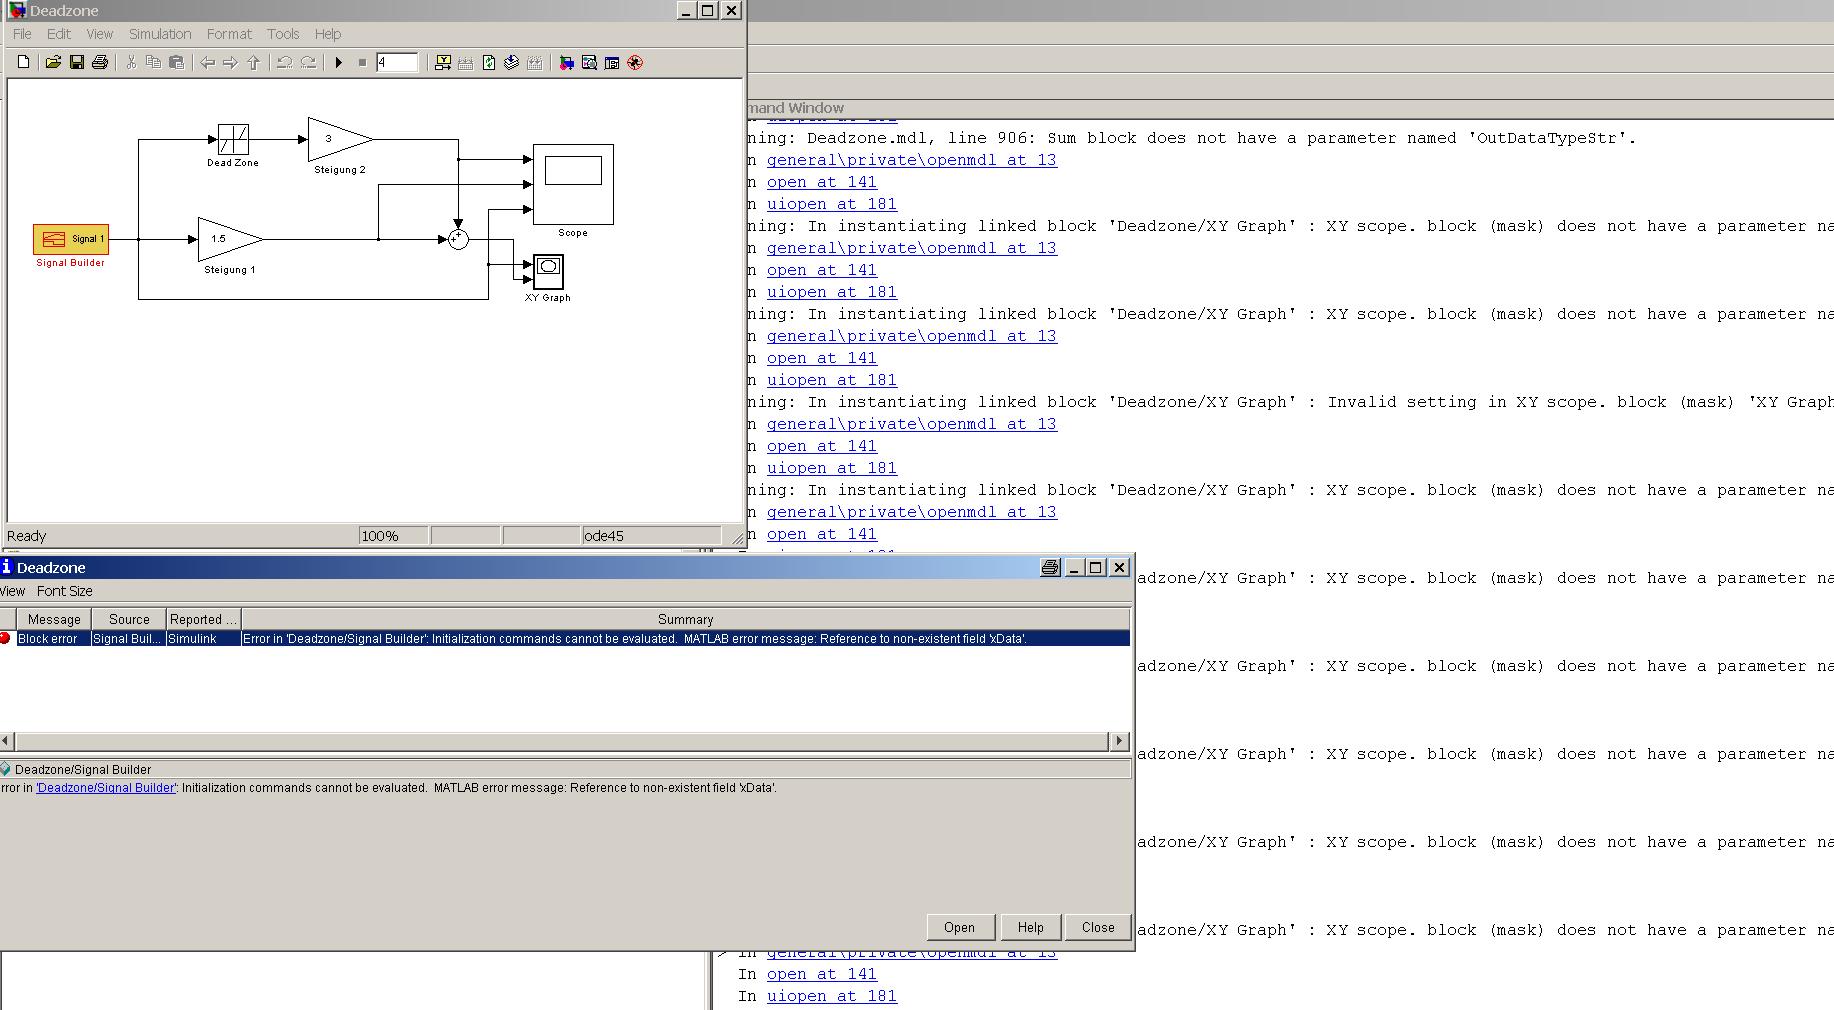Image resolution: width=1834 pixels, height=1010 pixels.
Task: Click the Open button in diagnostics dialog
Action: point(959,928)
